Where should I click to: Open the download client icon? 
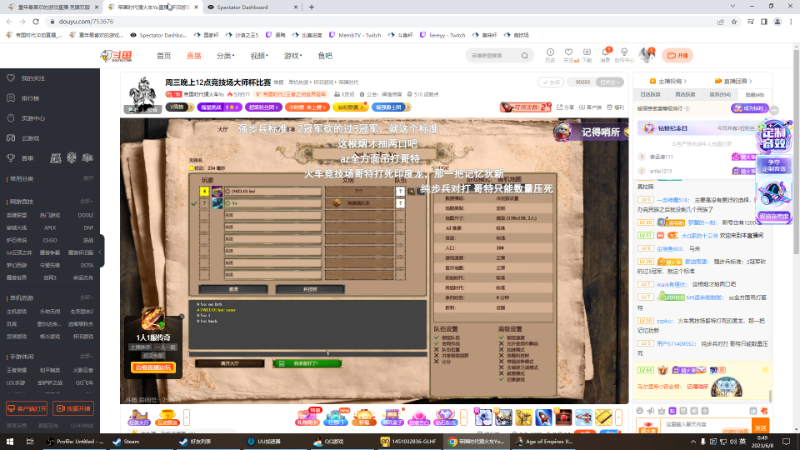tap(587, 53)
